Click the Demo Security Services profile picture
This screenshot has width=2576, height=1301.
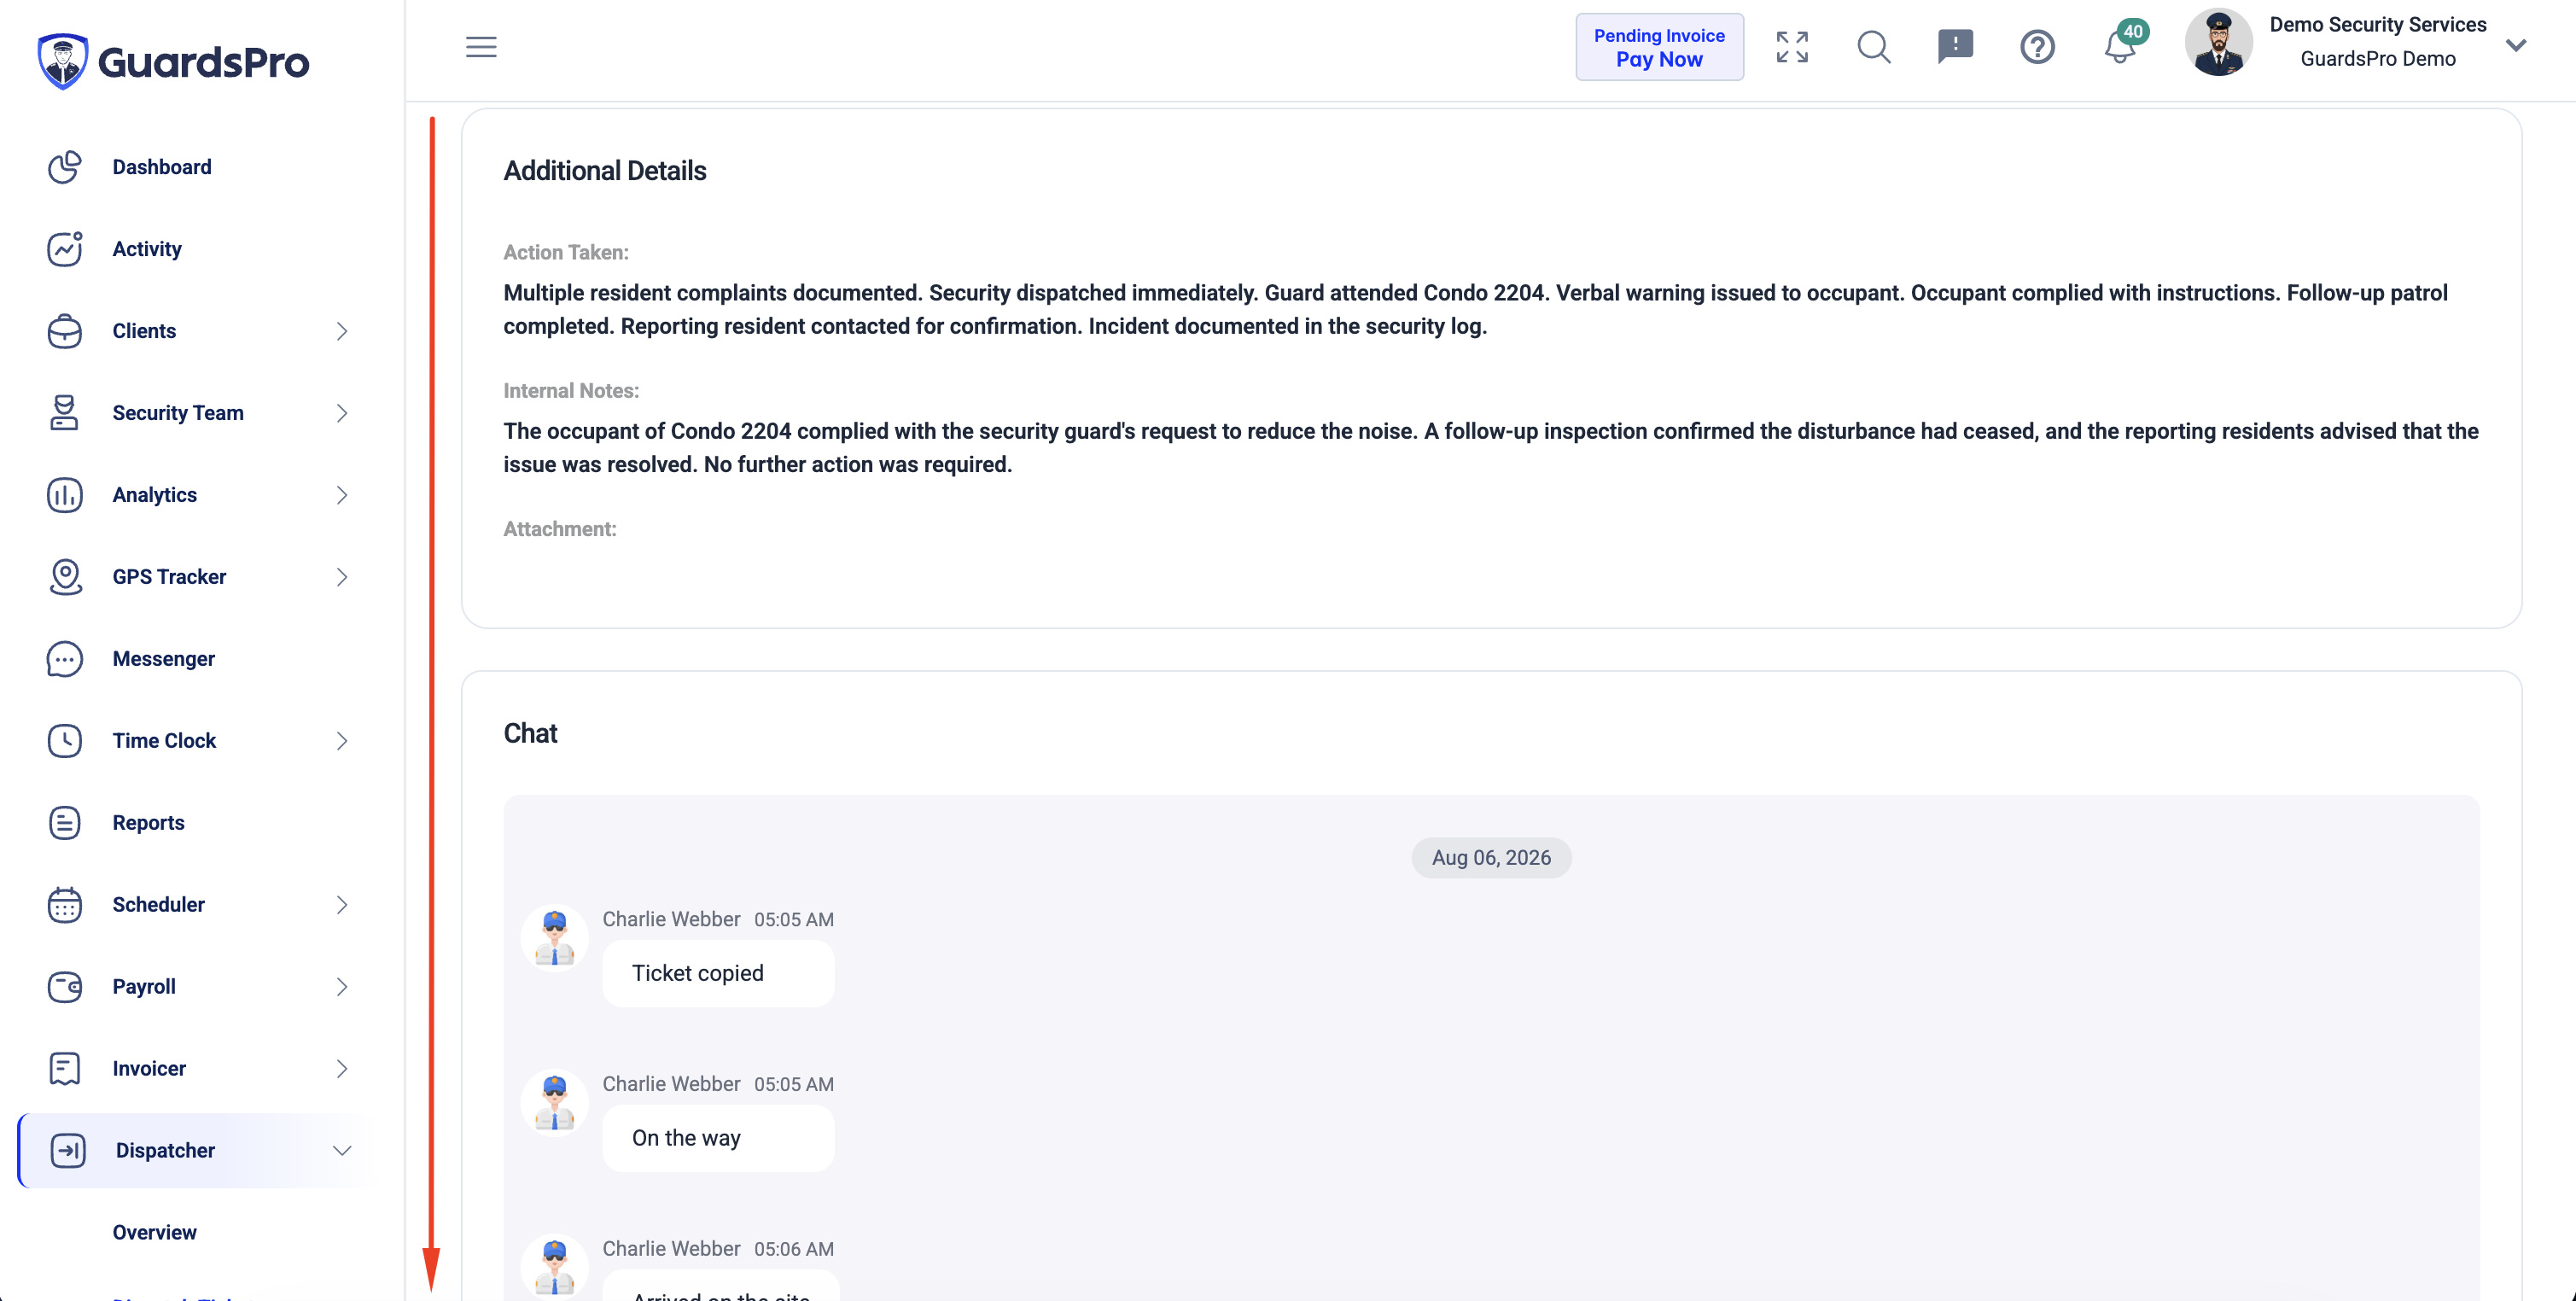(x=2218, y=42)
